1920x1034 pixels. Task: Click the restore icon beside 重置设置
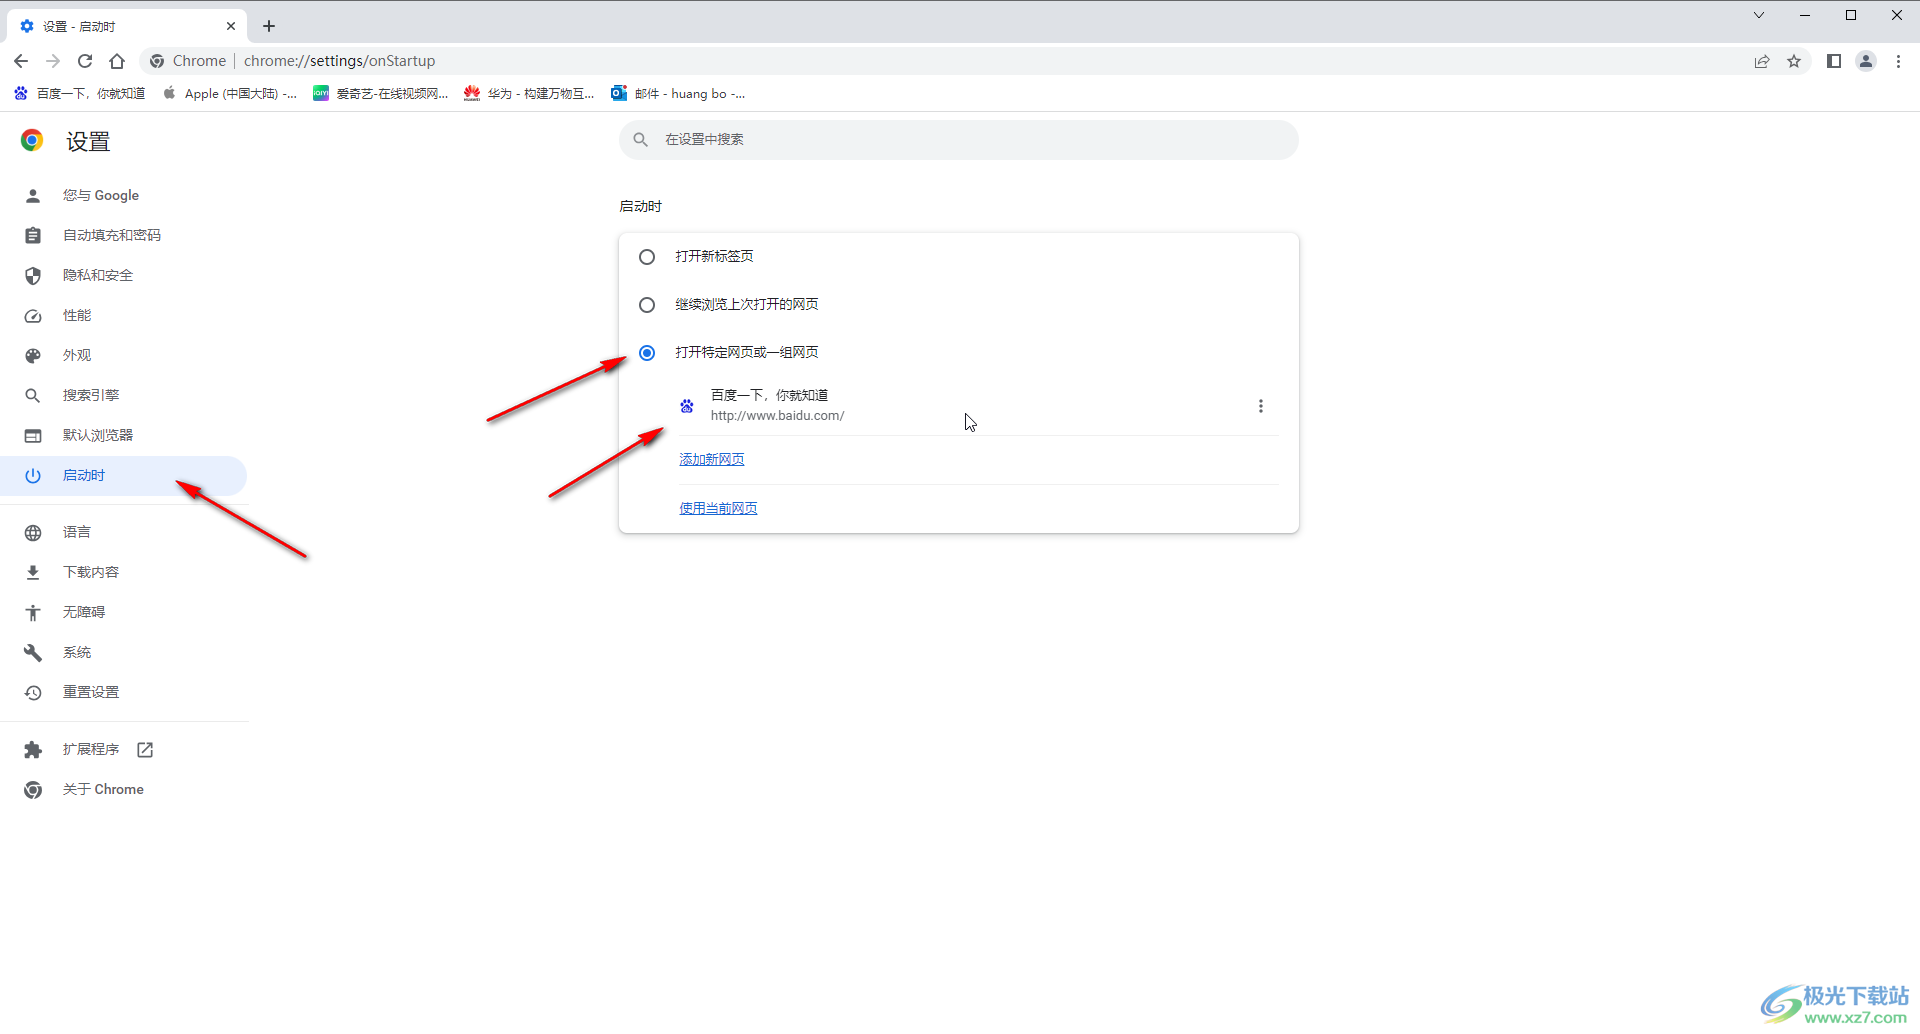tap(33, 693)
